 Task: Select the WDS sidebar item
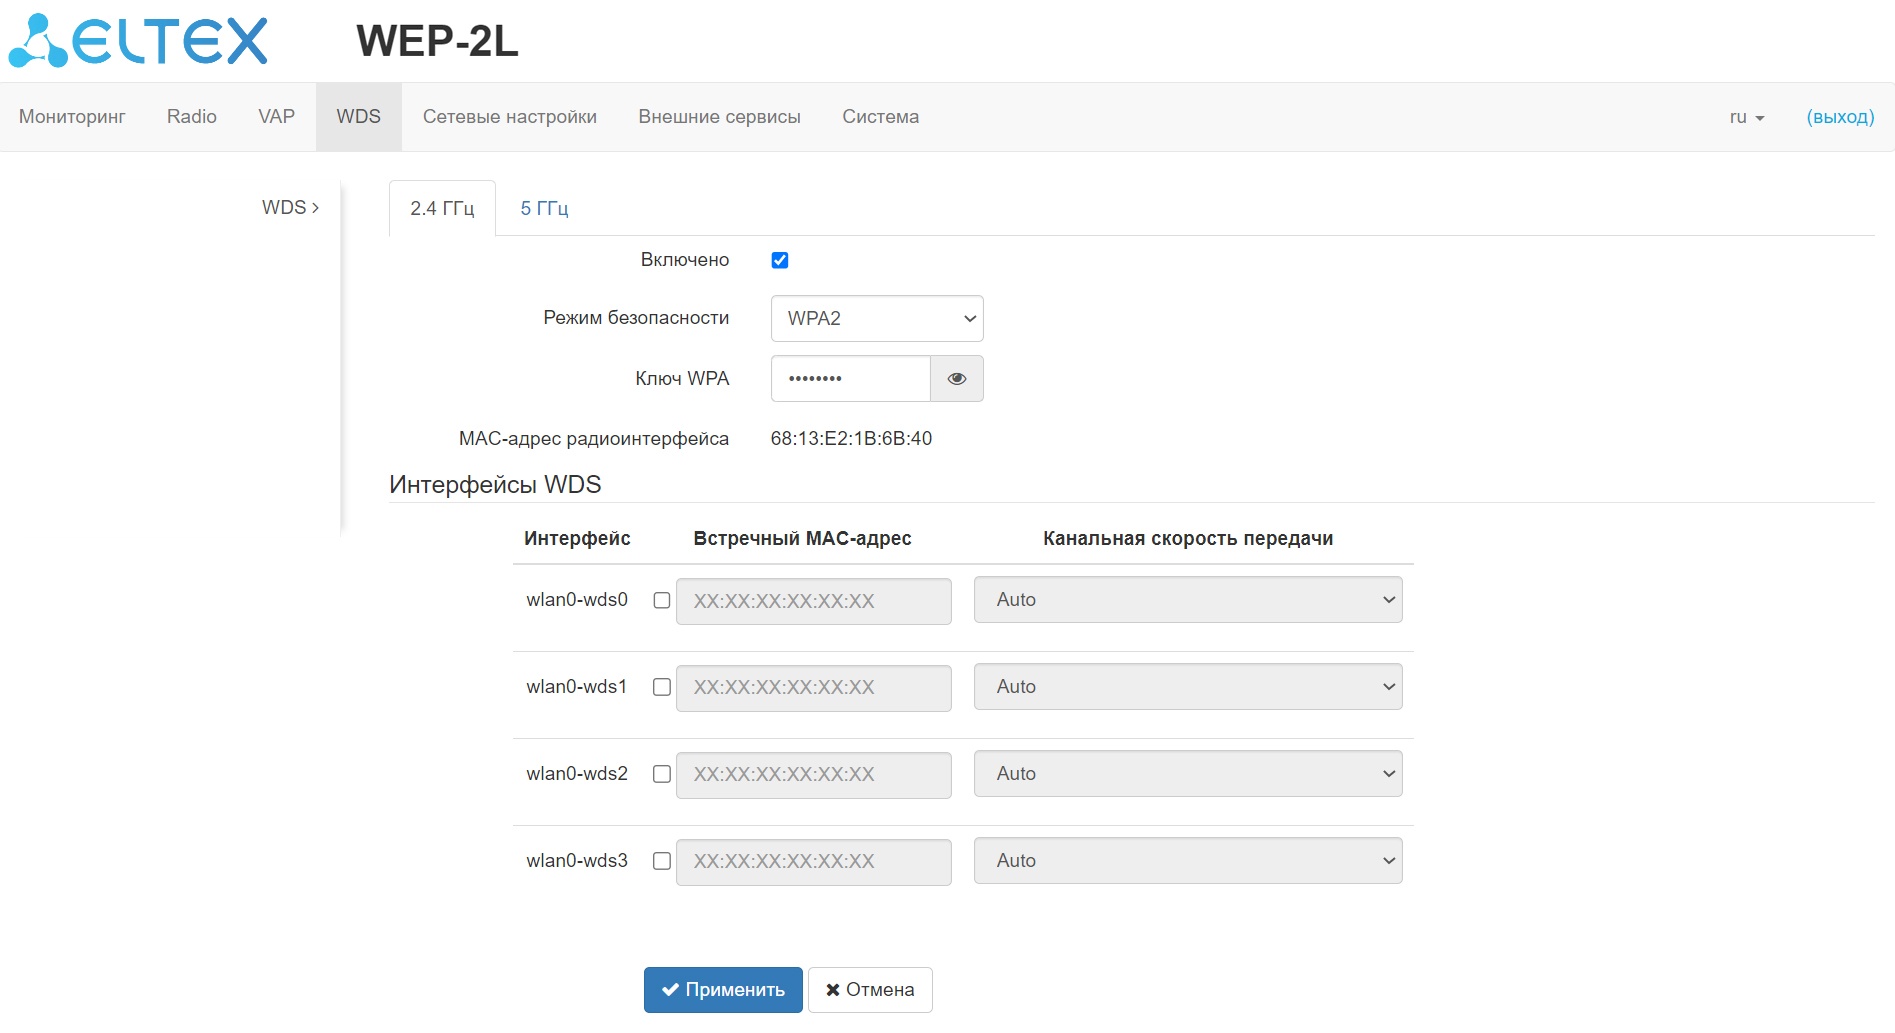290,208
